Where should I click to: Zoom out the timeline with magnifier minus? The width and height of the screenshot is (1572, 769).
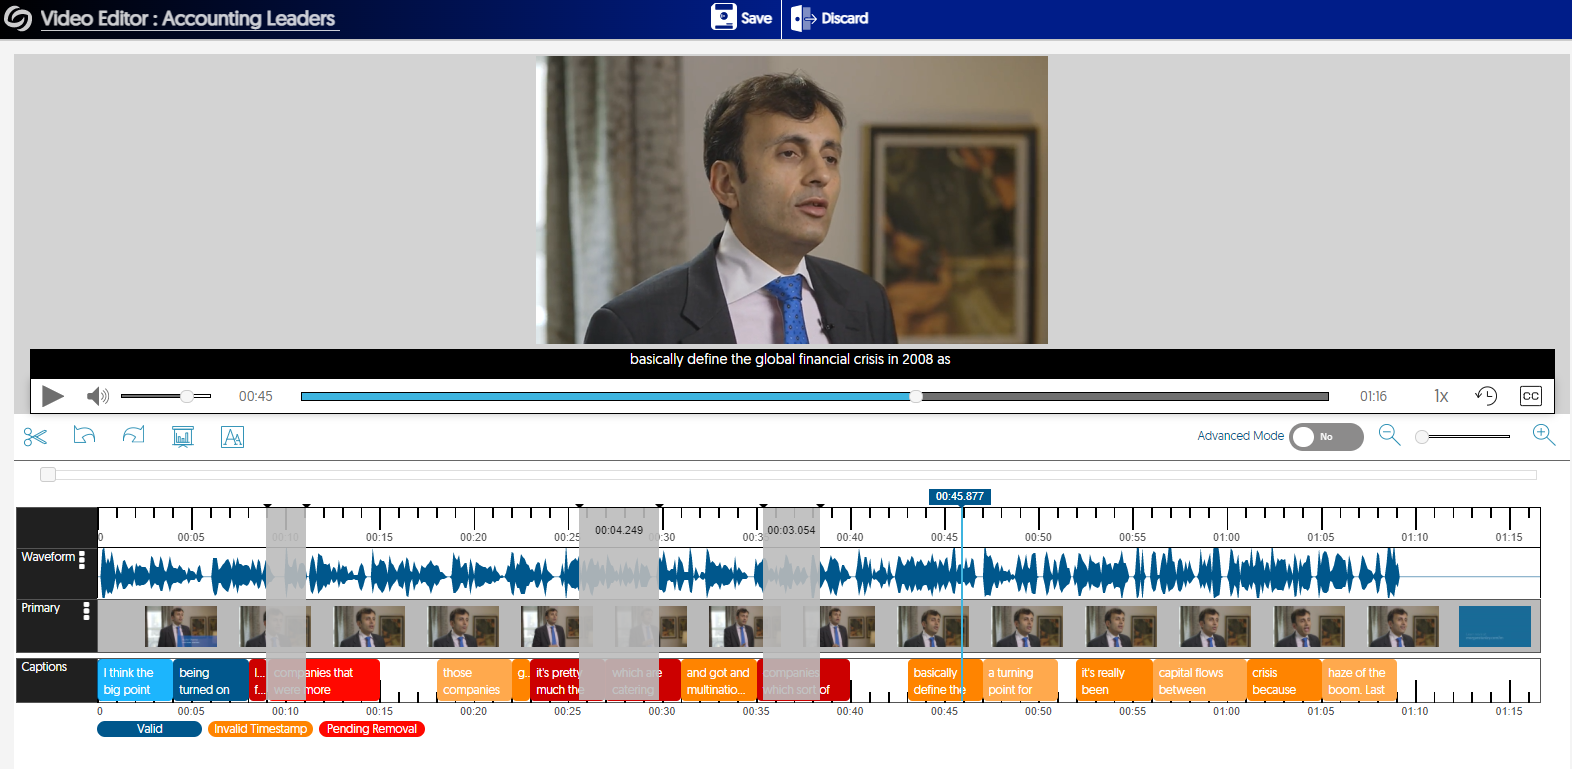click(x=1389, y=435)
